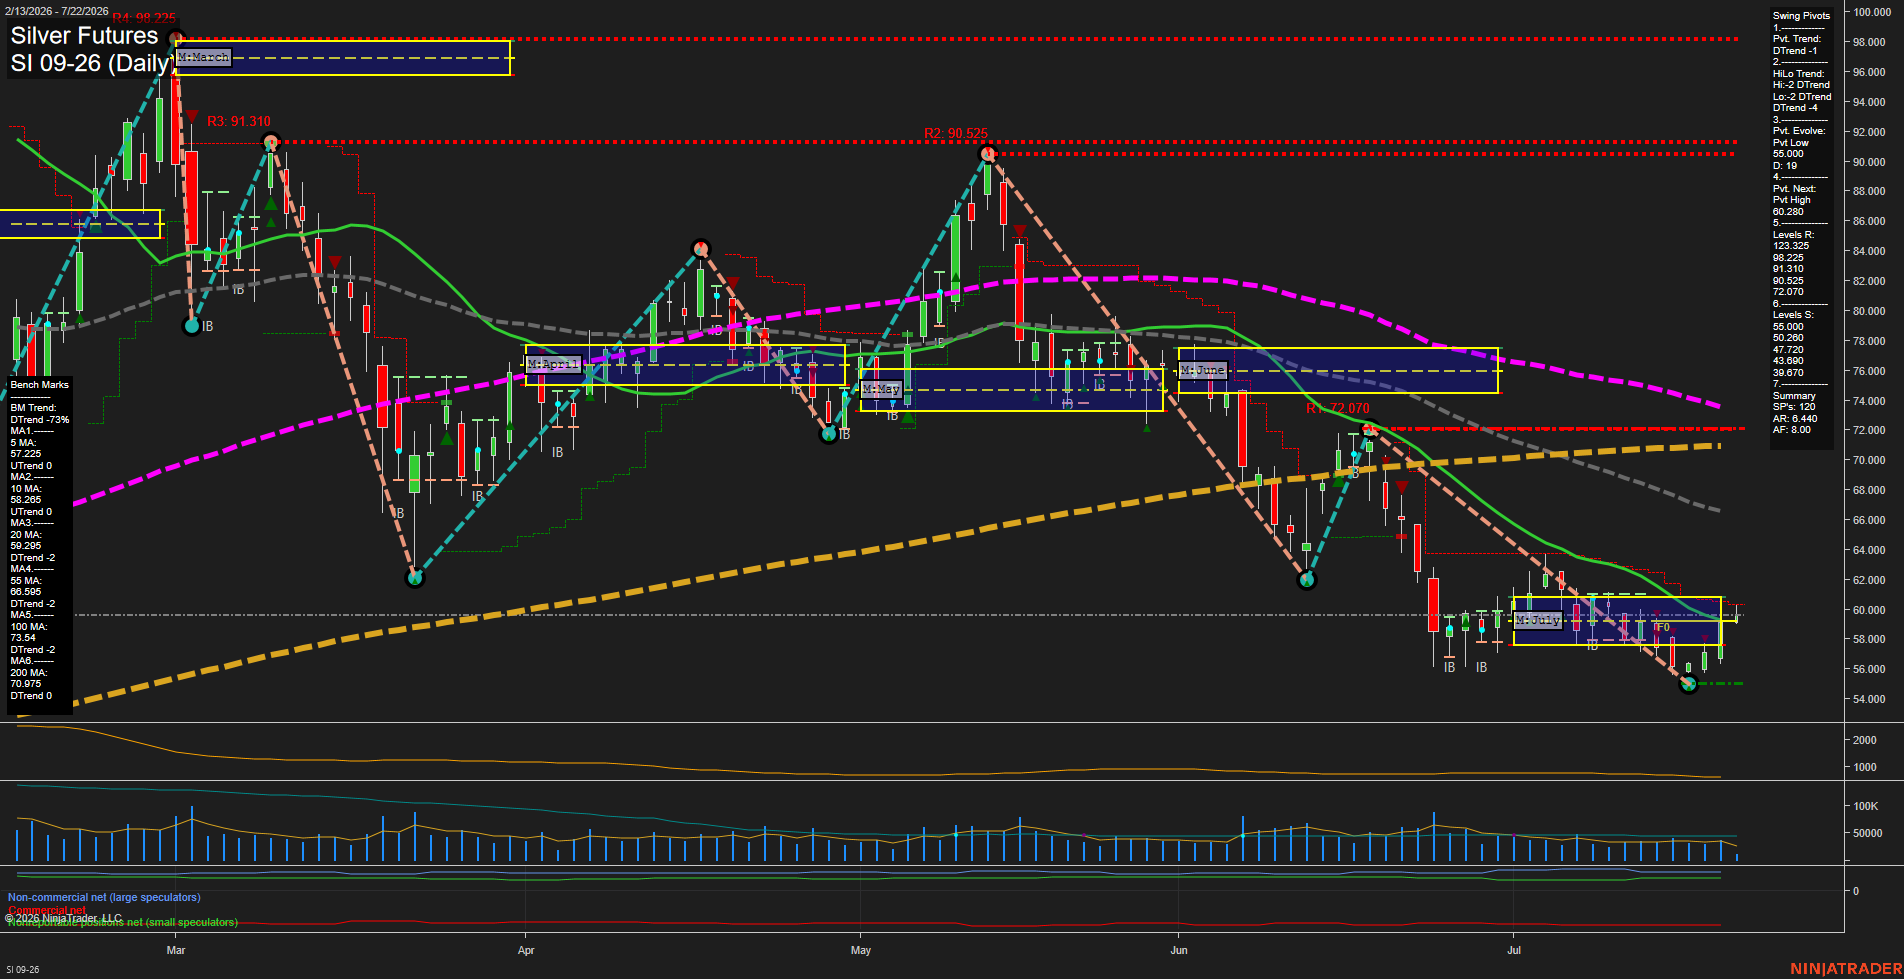Click the F0 label inside the July range
The width and height of the screenshot is (1904, 979).
1662,628
